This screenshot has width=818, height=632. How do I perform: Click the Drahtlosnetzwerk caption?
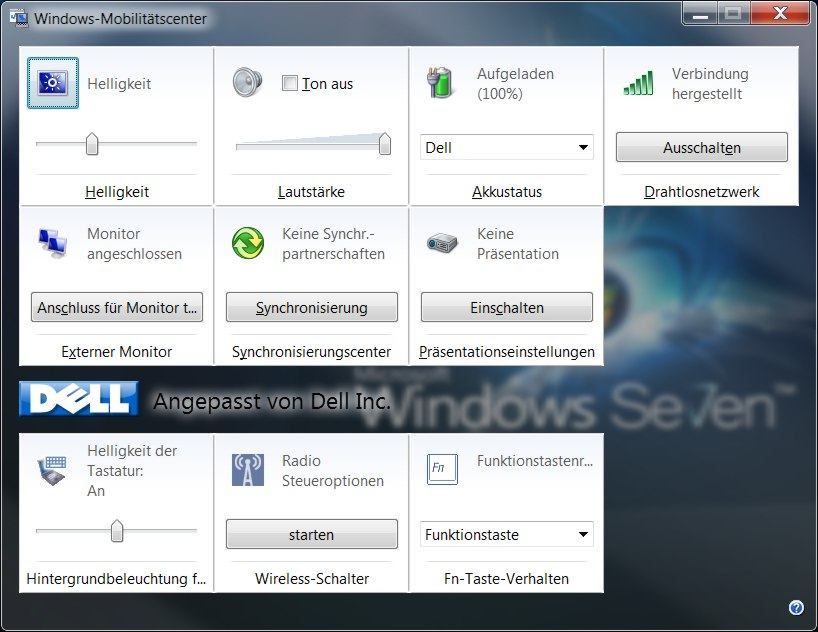pos(702,192)
